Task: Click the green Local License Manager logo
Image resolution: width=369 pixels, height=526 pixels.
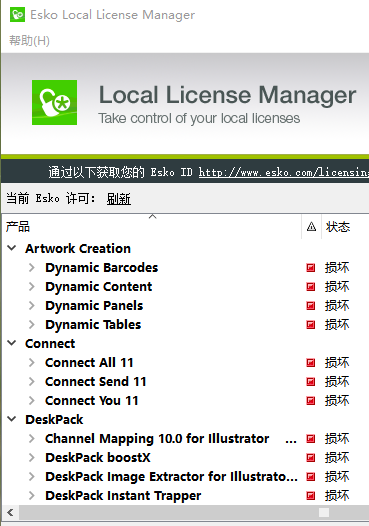Action: (x=54, y=102)
